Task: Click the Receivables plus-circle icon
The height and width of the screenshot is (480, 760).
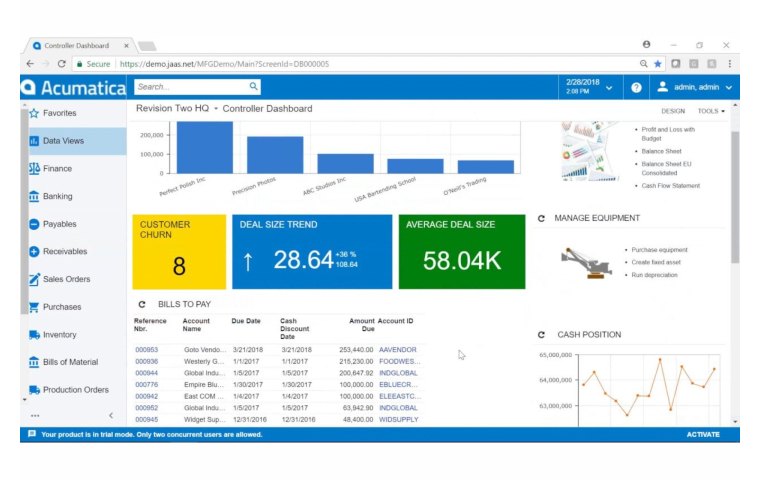Action: pos(34,252)
